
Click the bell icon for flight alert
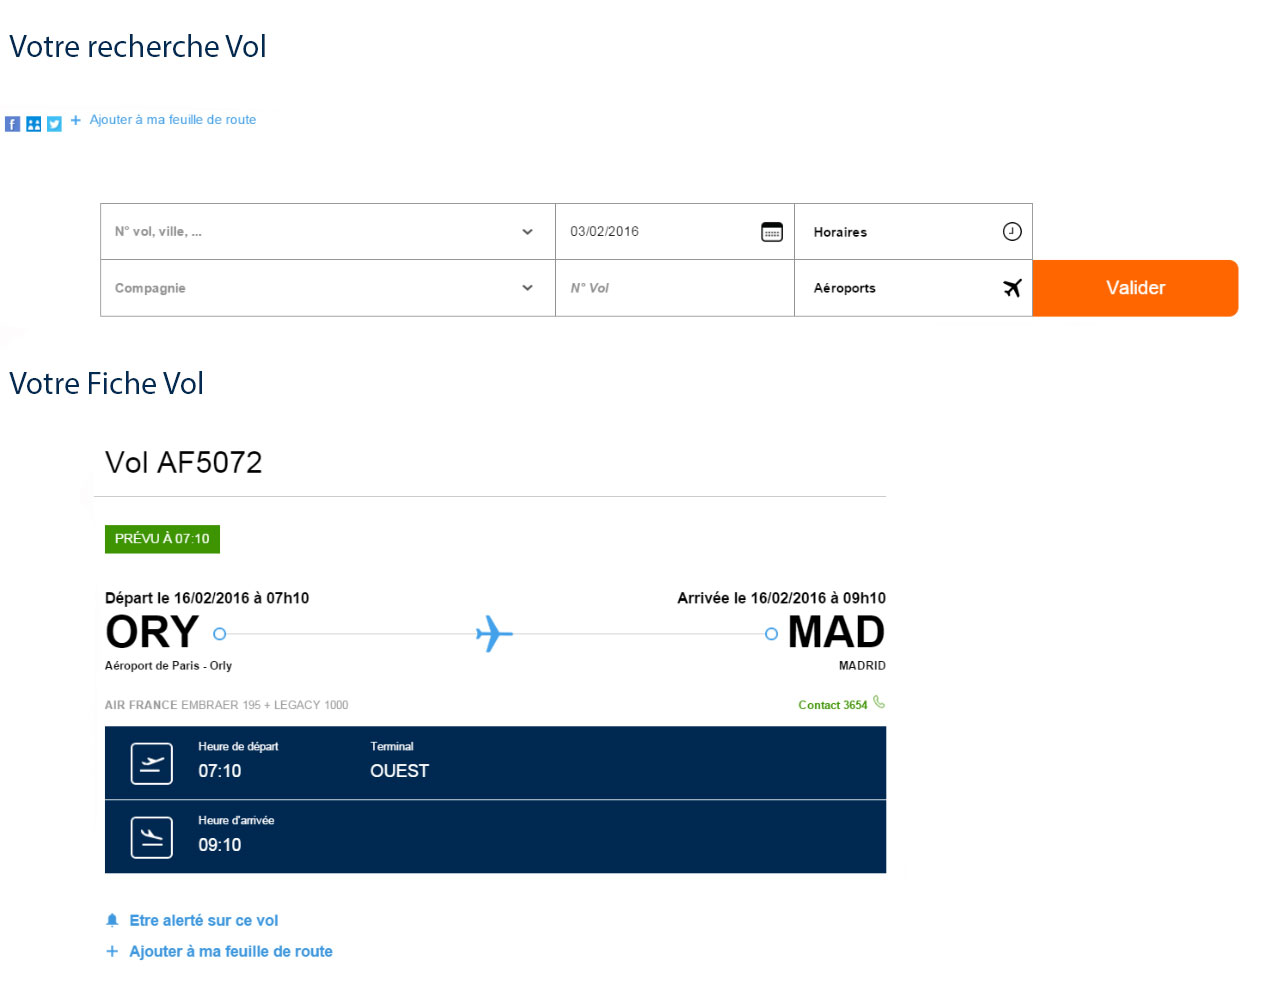point(112,920)
